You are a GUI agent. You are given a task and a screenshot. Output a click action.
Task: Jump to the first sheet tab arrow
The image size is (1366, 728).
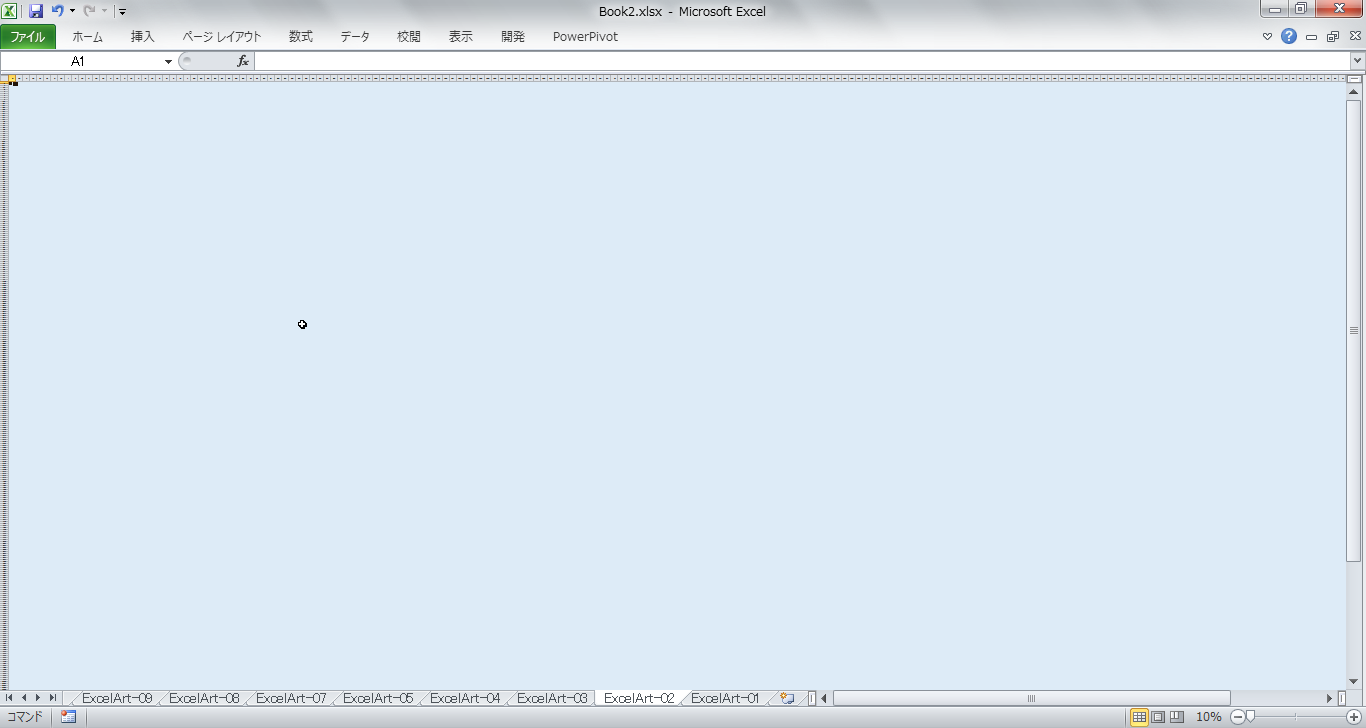coord(10,698)
